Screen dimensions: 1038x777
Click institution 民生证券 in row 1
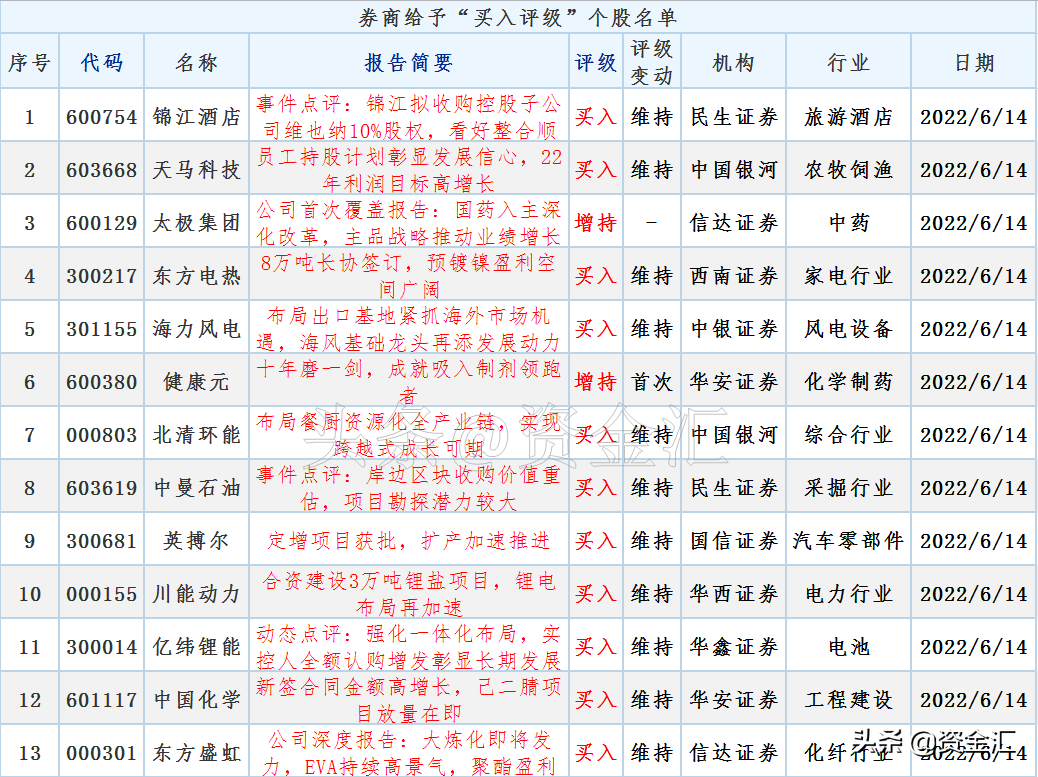[x=733, y=117]
